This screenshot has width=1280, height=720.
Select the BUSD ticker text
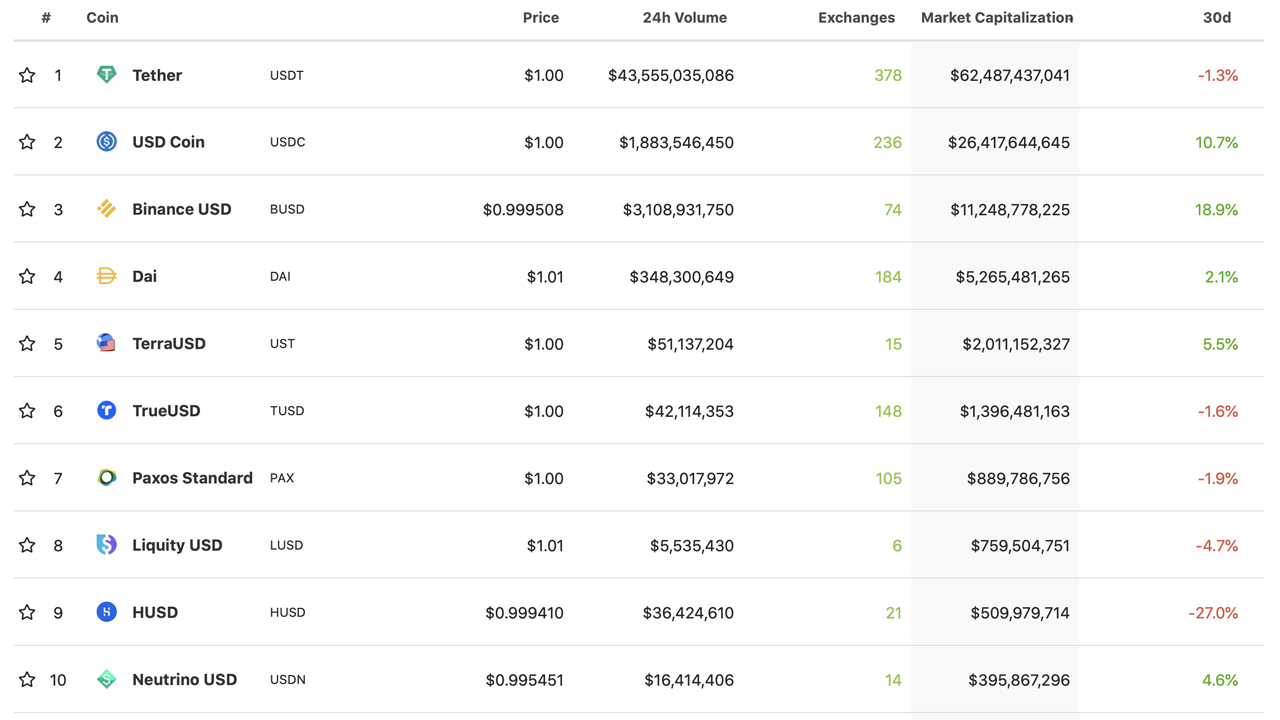(287, 209)
